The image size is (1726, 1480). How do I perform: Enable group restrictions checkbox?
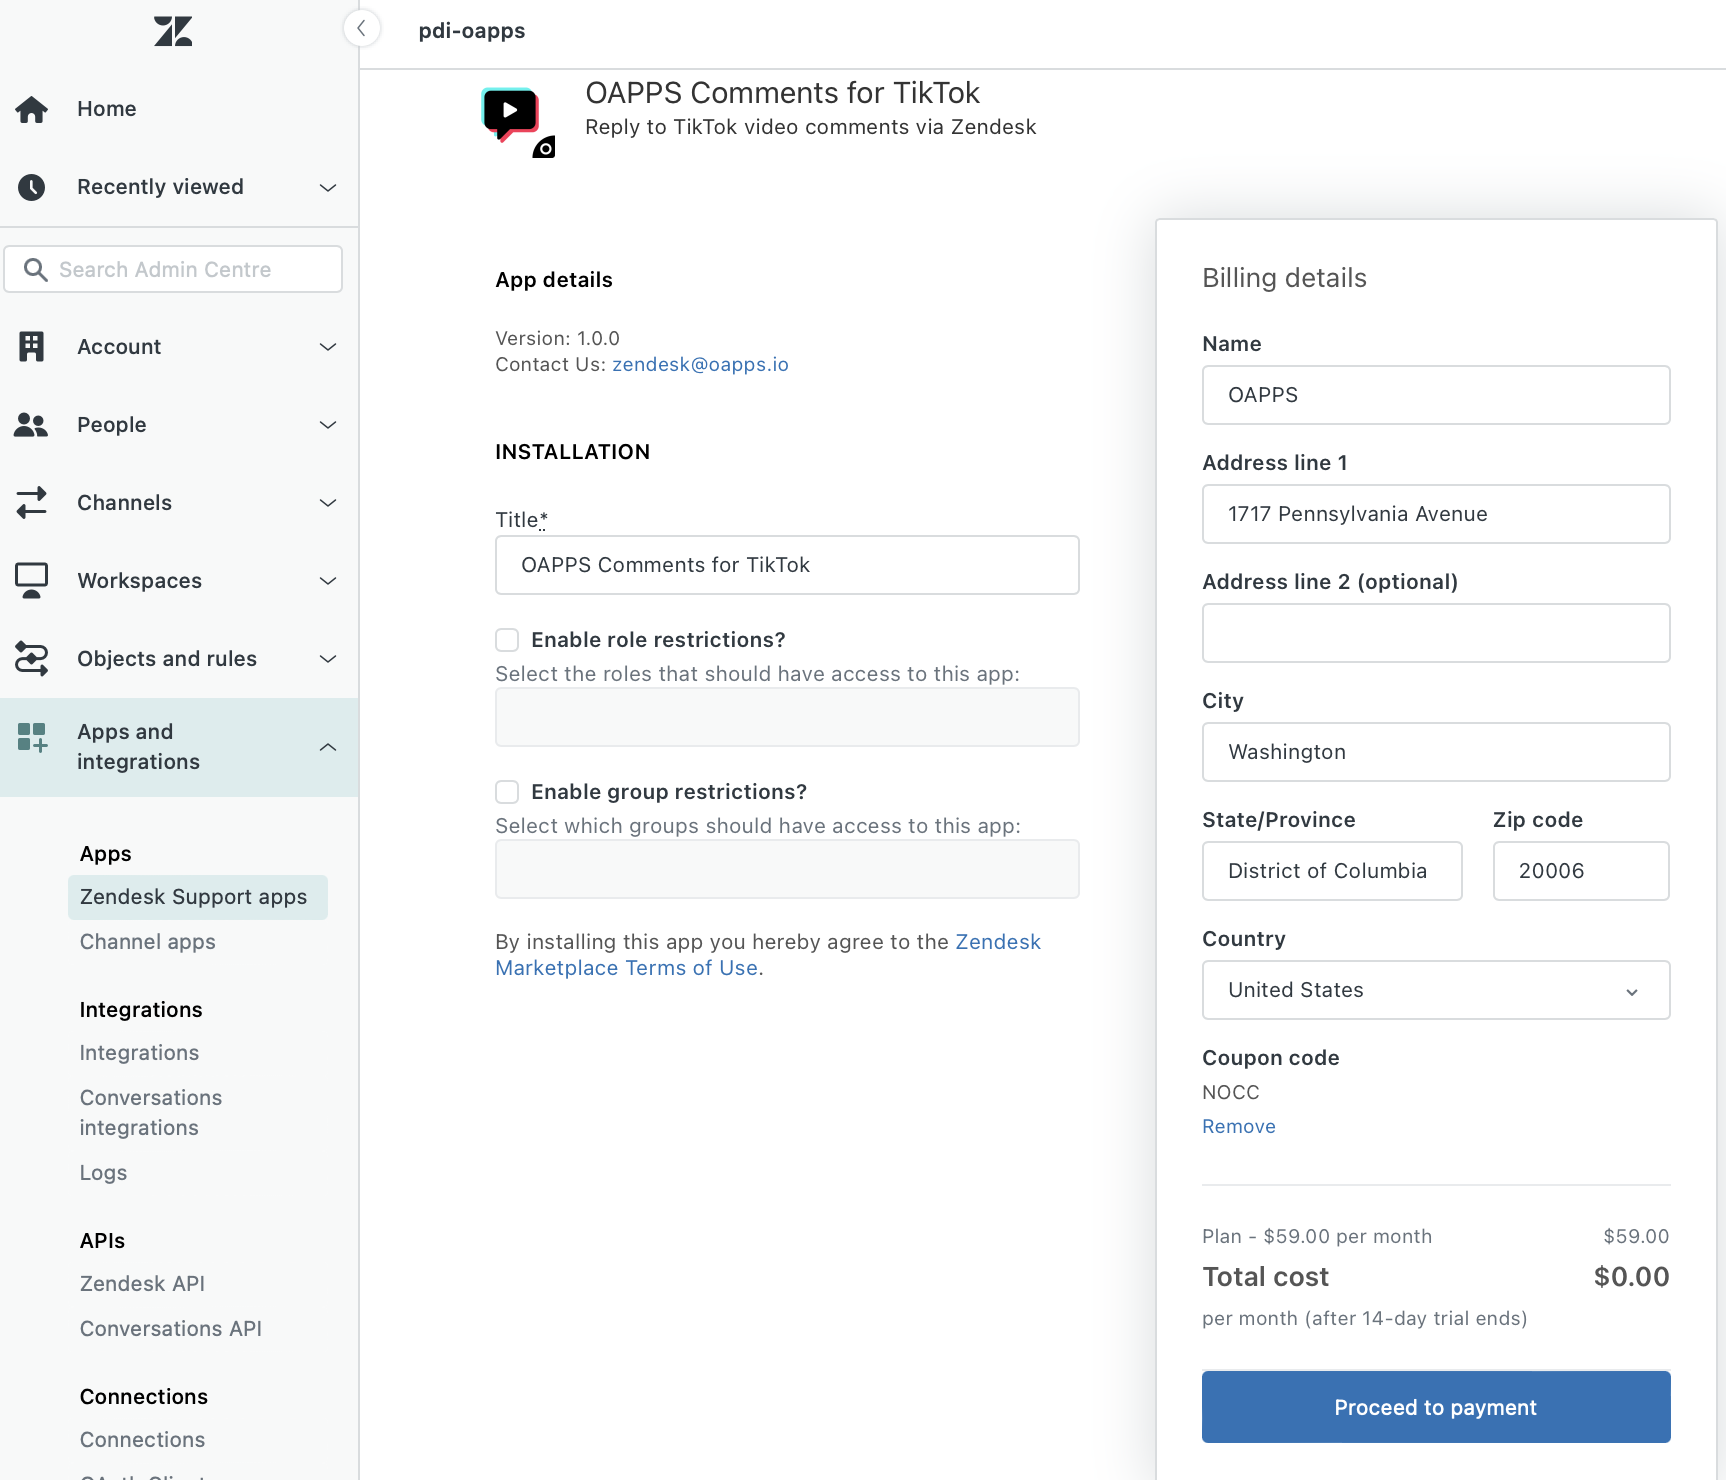(507, 792)
